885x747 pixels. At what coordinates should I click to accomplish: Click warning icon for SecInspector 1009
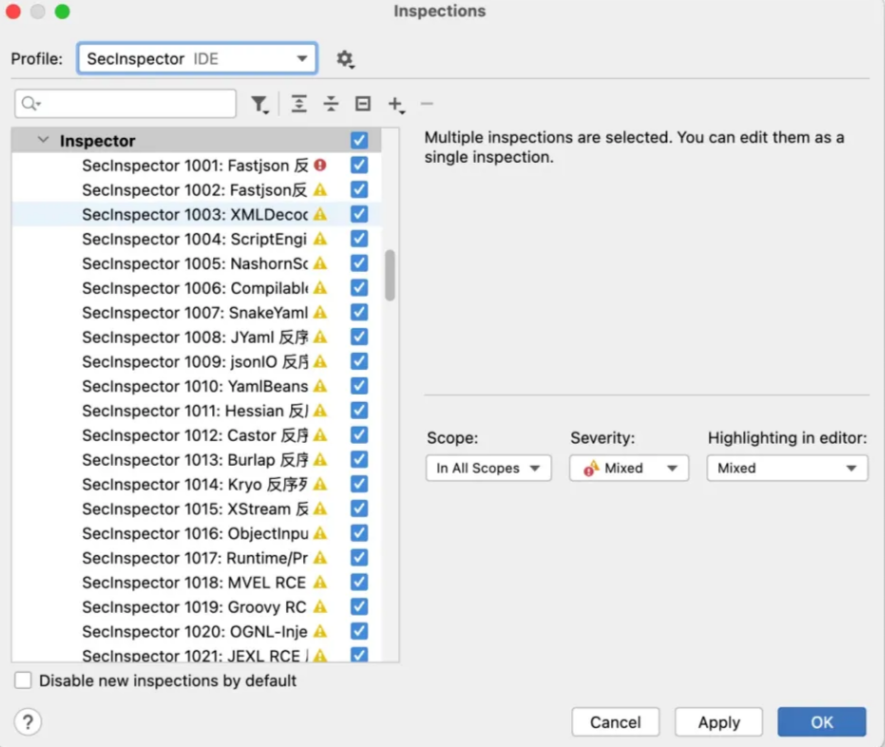(x=320, y=361)
